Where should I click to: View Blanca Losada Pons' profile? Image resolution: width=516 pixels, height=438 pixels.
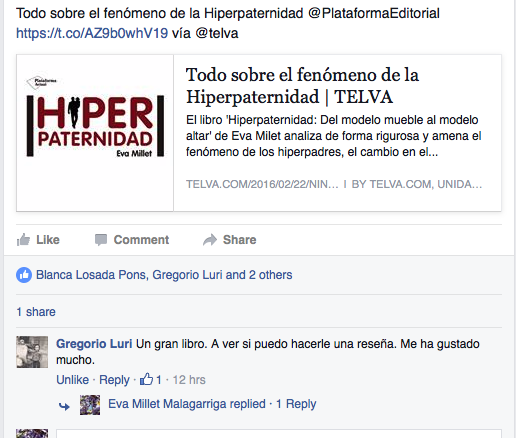(x=91, y=275)
